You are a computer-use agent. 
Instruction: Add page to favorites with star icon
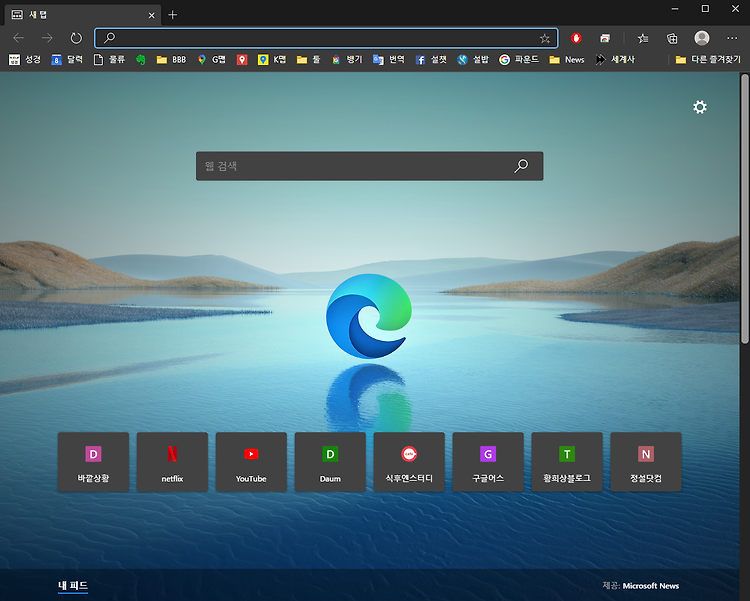tap(545, 39)
